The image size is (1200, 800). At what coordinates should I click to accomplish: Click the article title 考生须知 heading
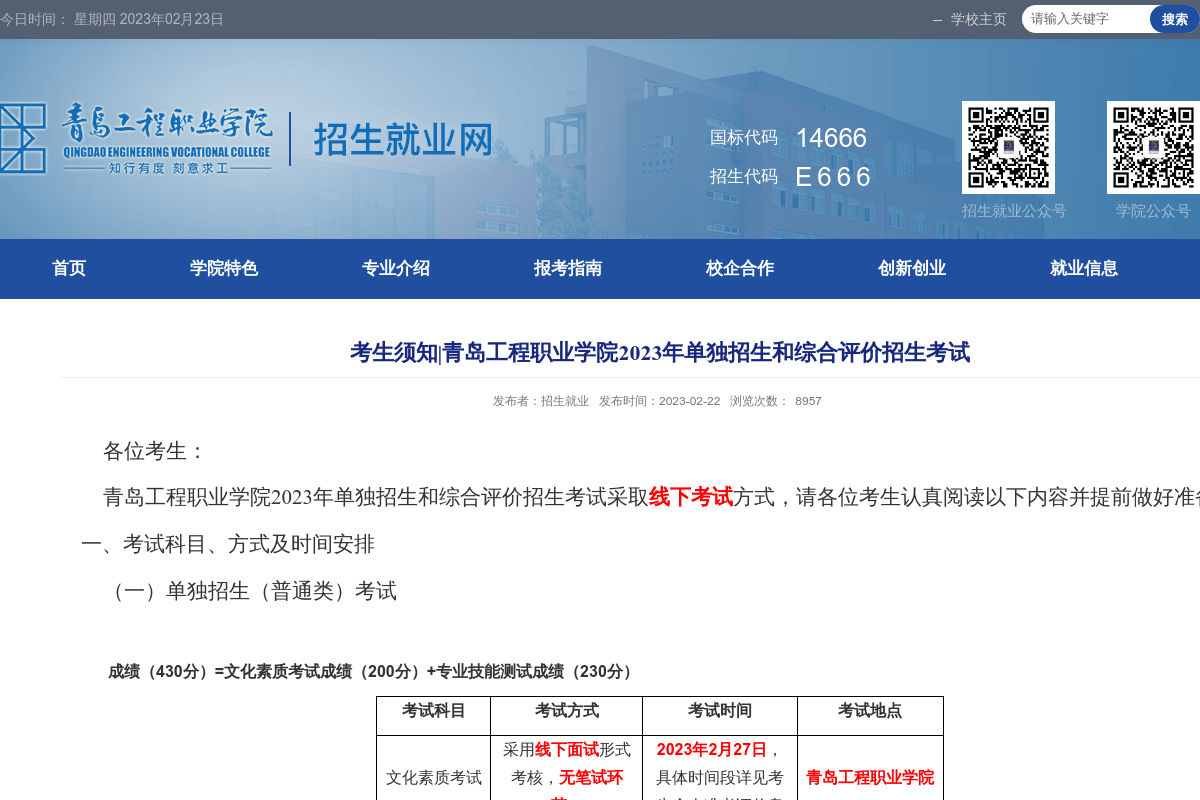pos(660,352)
